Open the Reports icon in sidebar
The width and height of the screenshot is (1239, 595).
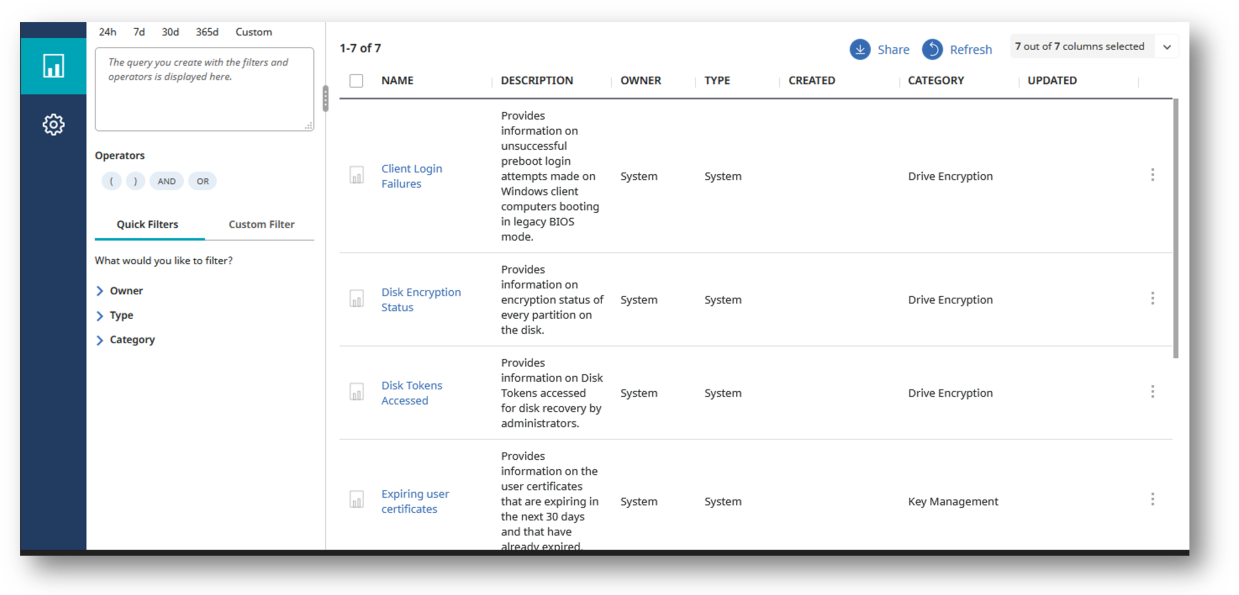coord(53,66)
